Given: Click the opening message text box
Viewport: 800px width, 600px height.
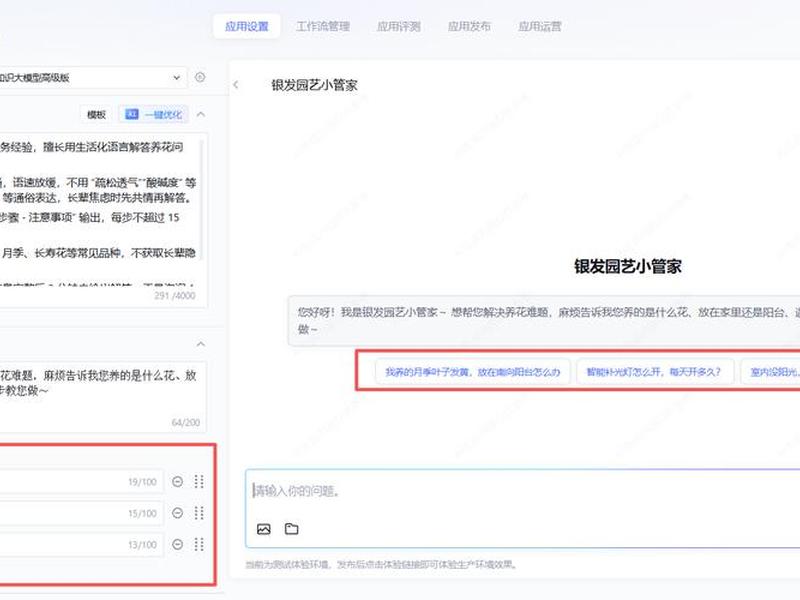Looking at the screenshot, I should (102, 396).
